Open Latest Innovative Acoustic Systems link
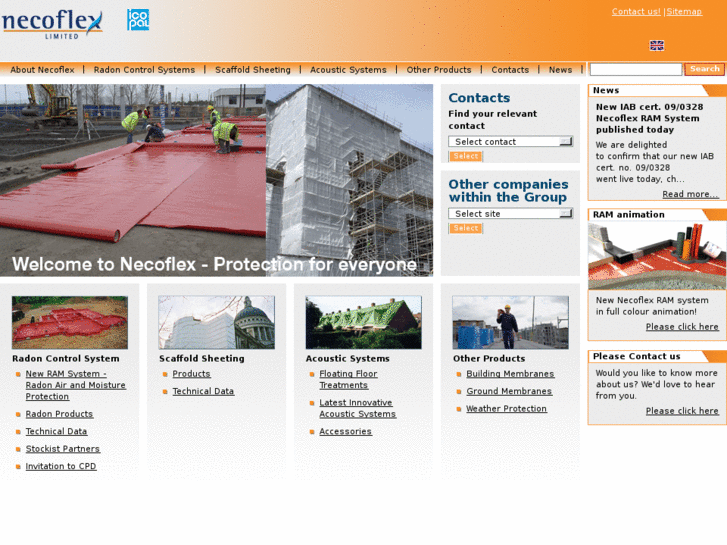The image size is (727, 545). [357, 408]
